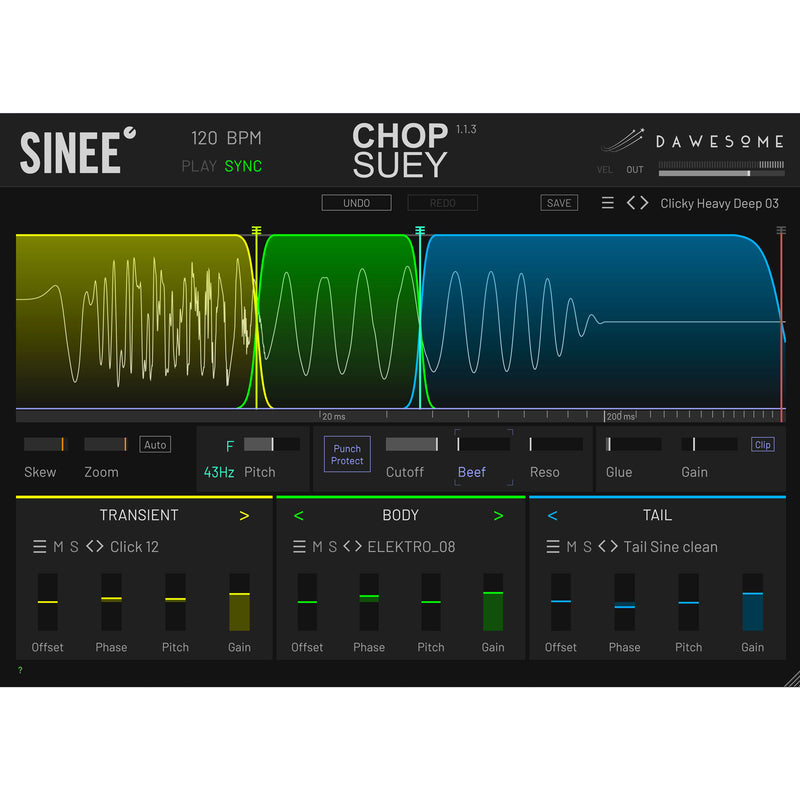Expand Transient section with yellow right arrow
The height and width of the screenshot is (800, 800).
(x=244, y=516)
